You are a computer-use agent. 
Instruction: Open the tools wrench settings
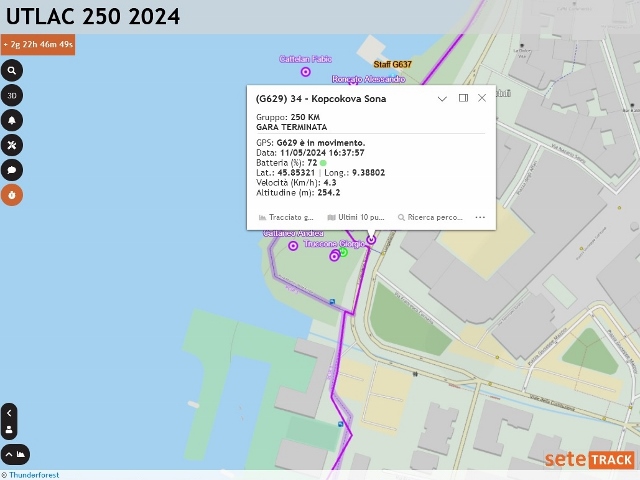pos(12,145)
